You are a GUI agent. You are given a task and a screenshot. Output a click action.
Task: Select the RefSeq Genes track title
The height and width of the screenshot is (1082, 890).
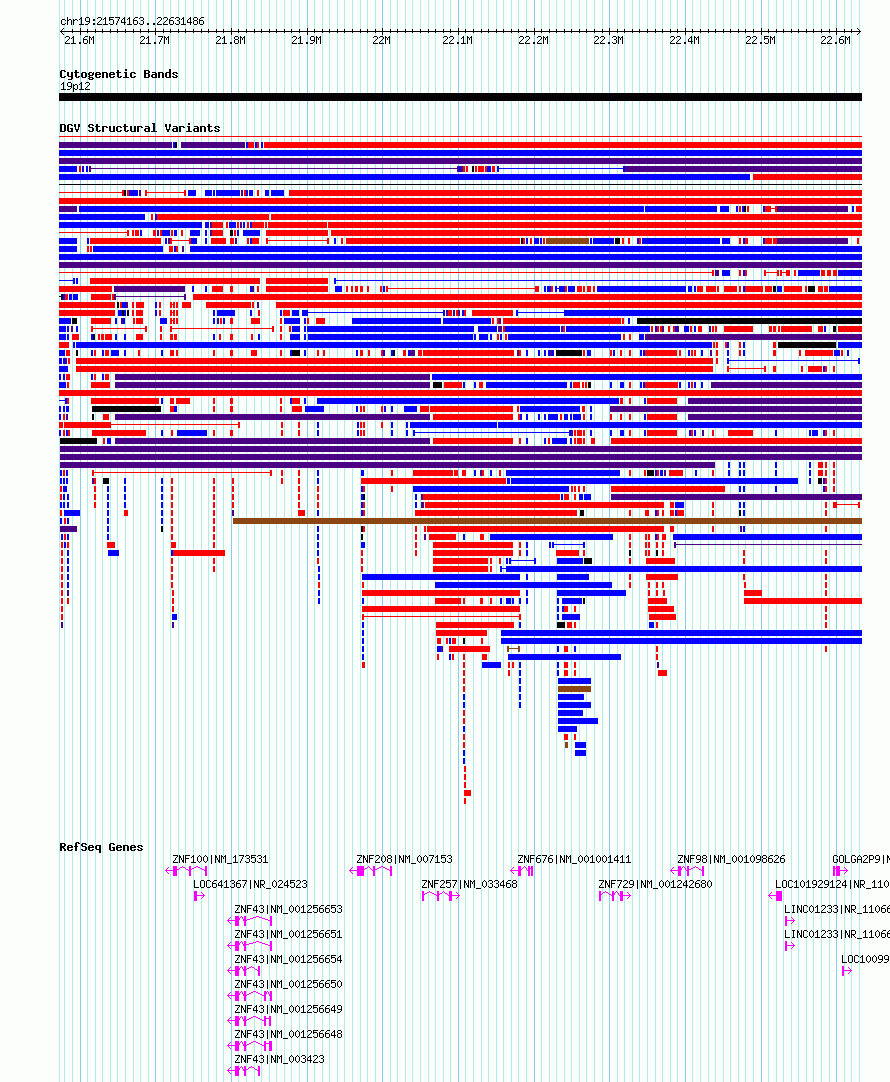tap(101, 847)
